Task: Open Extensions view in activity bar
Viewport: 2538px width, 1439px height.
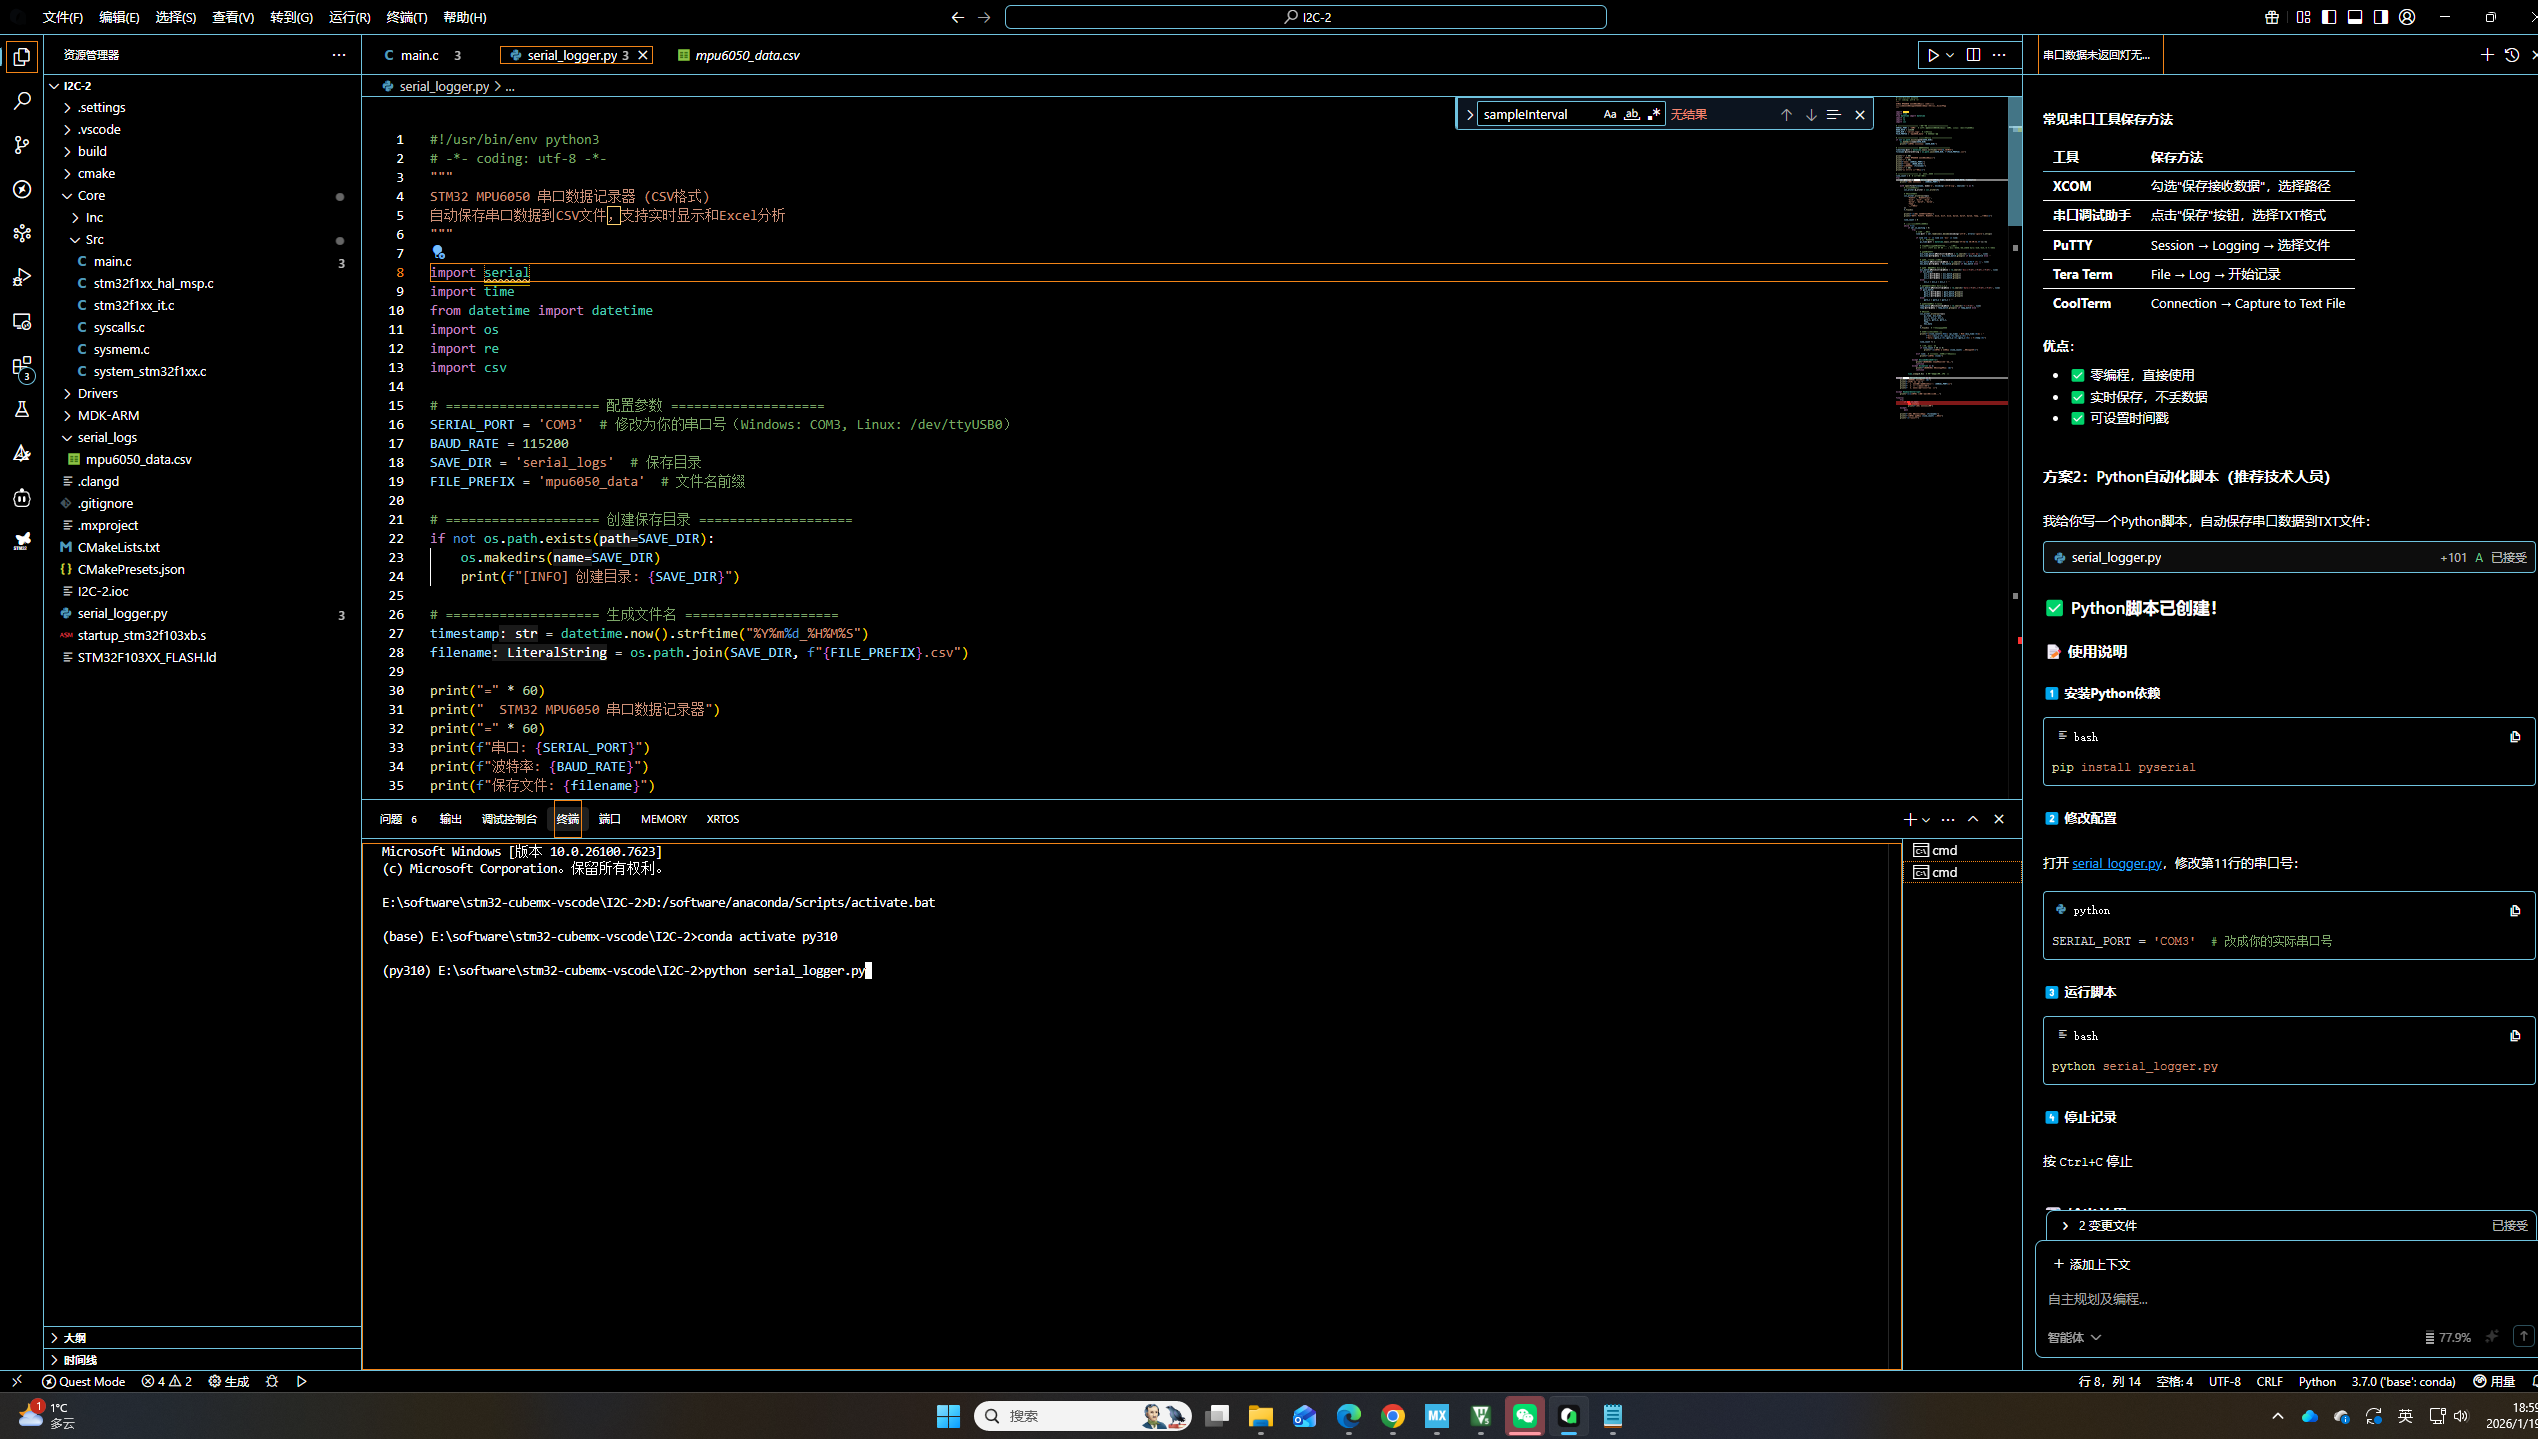Action: [22, 365]
